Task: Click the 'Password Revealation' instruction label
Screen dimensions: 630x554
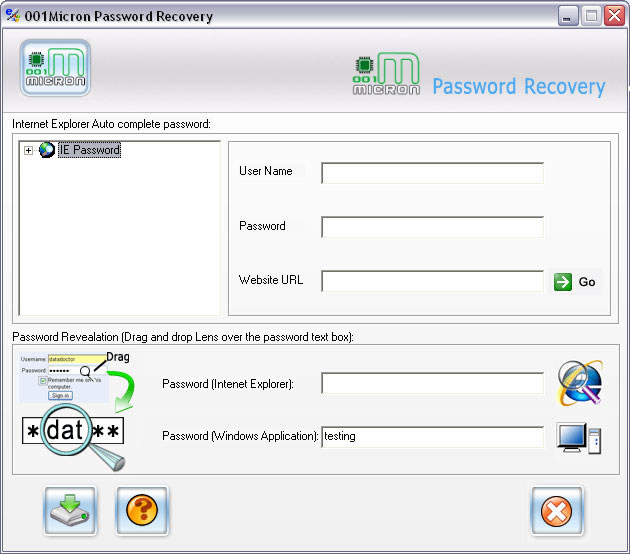Action: point(183,337)
